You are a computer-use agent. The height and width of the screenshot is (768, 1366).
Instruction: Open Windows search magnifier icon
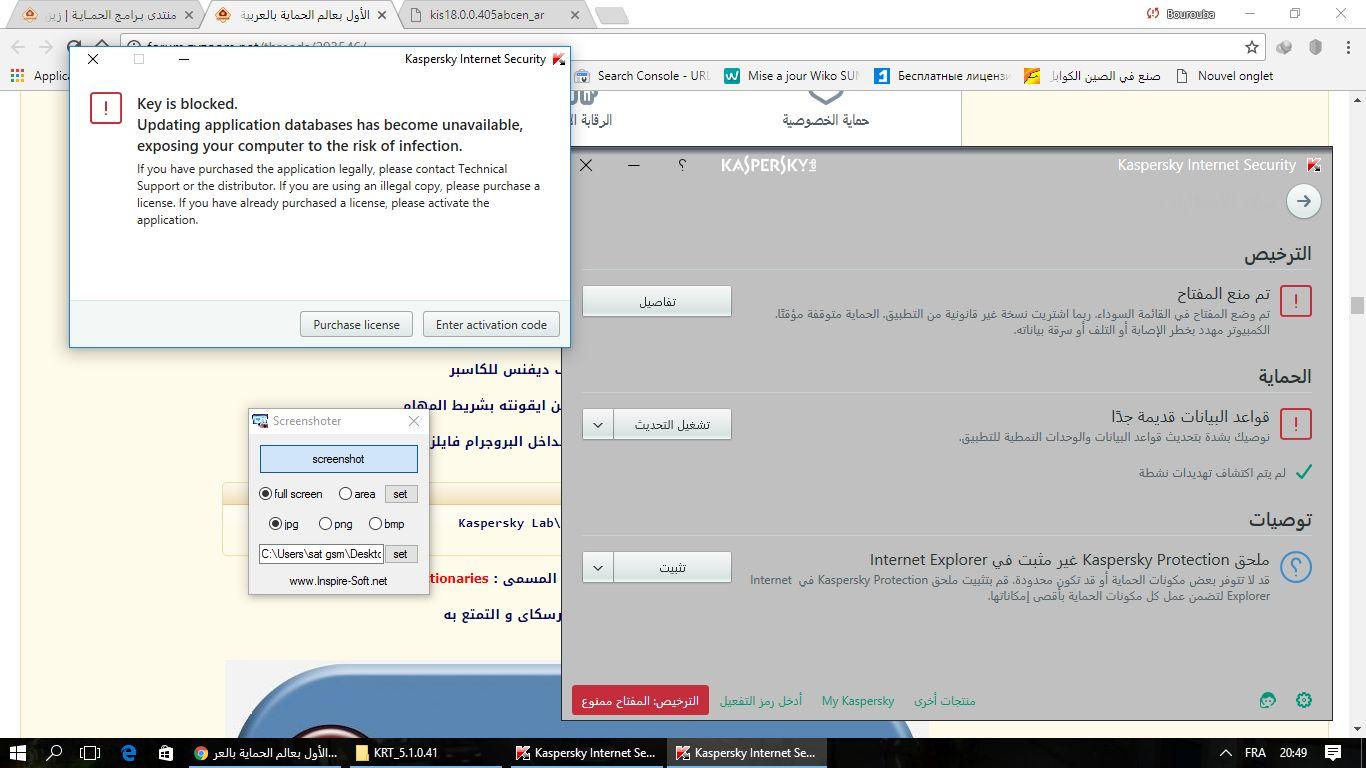[55, 752]
